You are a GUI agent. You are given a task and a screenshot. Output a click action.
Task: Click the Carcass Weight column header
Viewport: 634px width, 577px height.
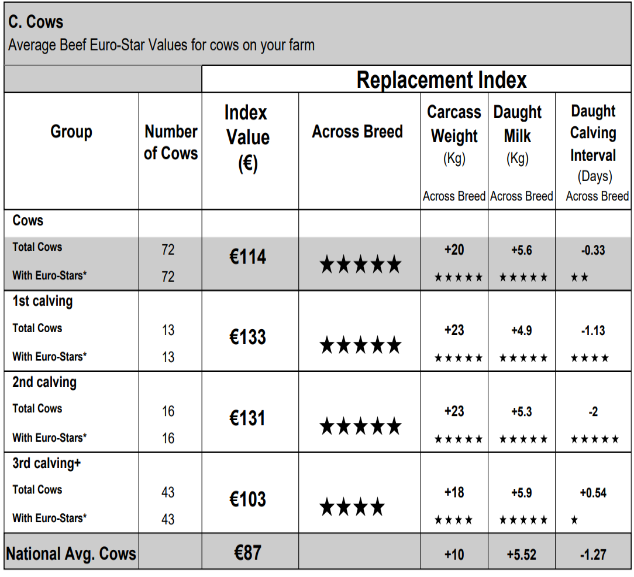454,122
